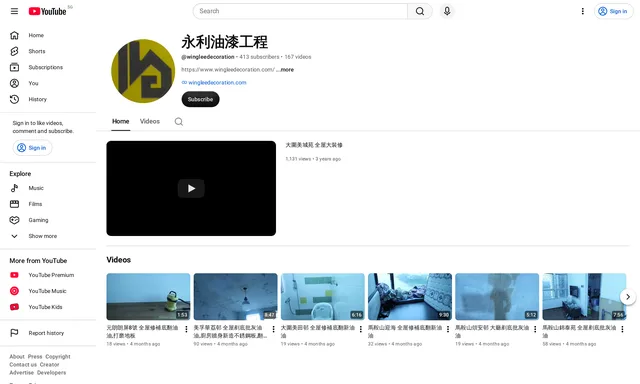The height and width of the screenshot is (384, 640).
Task: Open options menu for the 32 views video
Action: [448, 329]
